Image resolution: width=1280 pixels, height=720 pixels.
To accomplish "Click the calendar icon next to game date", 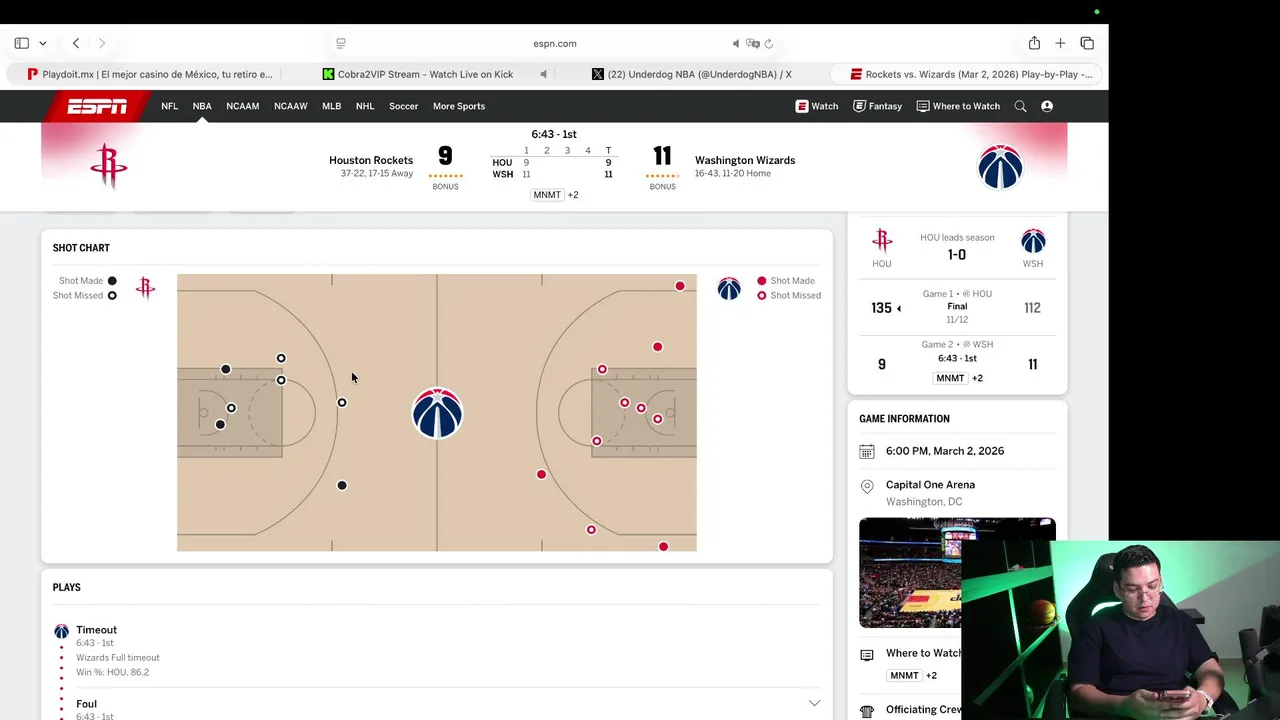I will pyautogui.click(x=867, y=452).
